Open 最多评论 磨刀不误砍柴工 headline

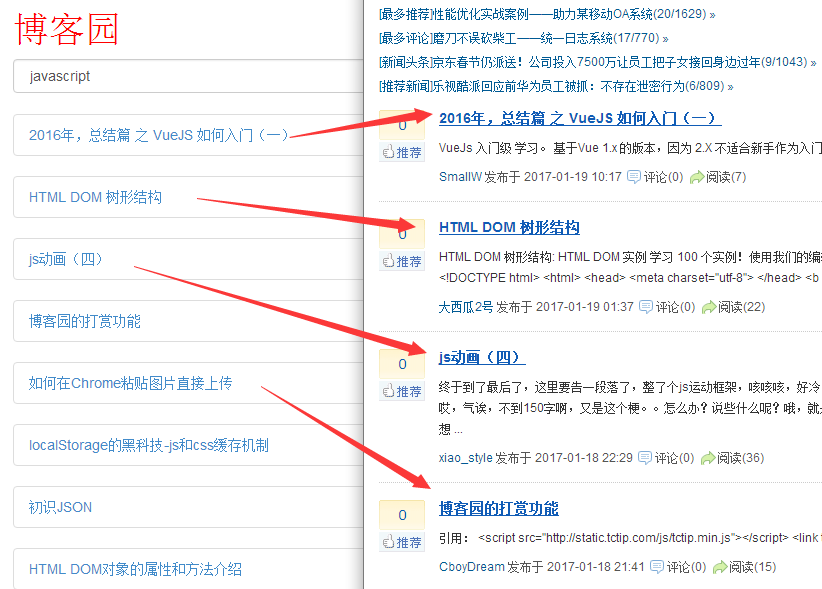point(523,38)
